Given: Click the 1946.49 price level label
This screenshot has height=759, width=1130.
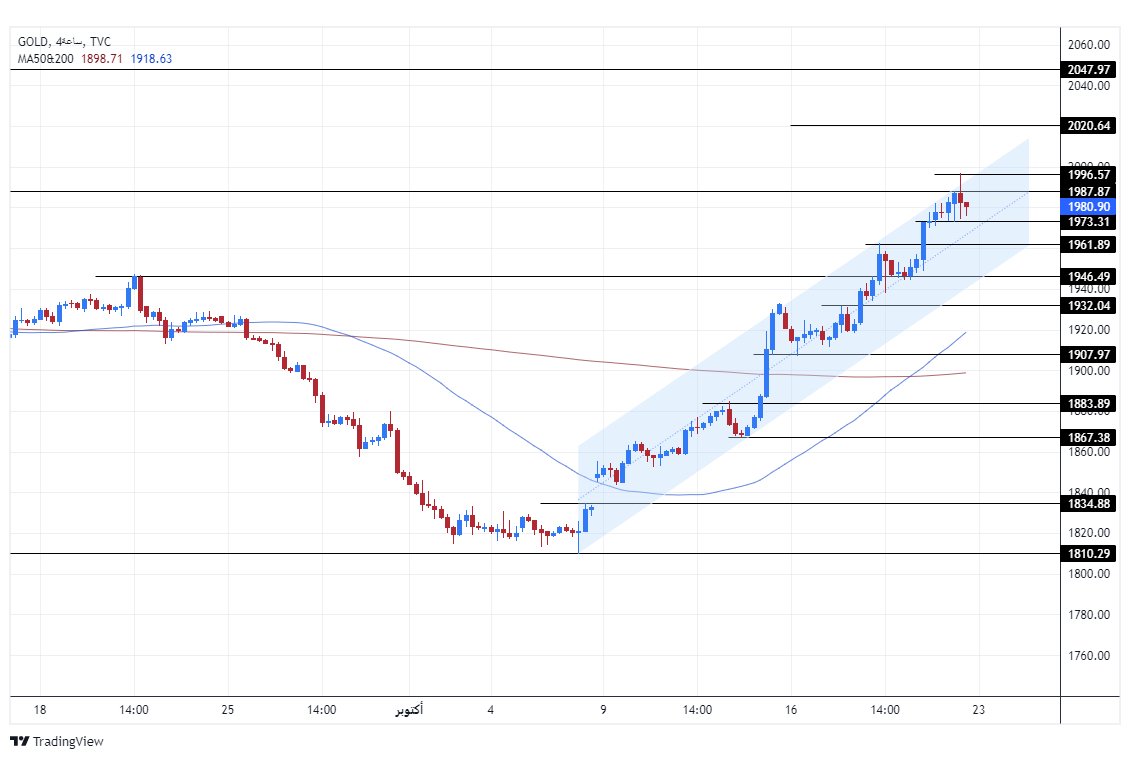Looking at the screenshot, I should pos(1088,277).
